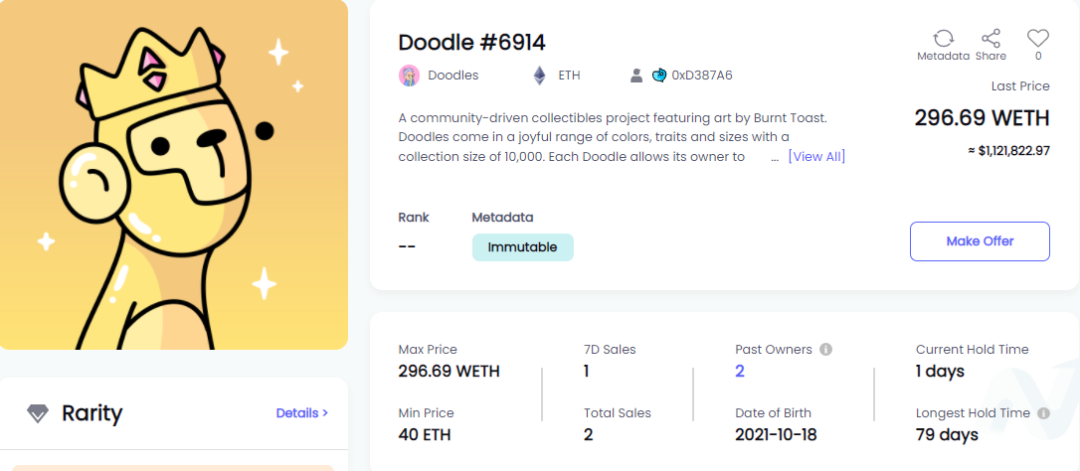Open Past Owners info icon
The height and width of the screenshot is (471, 1080).
point(826,349)
